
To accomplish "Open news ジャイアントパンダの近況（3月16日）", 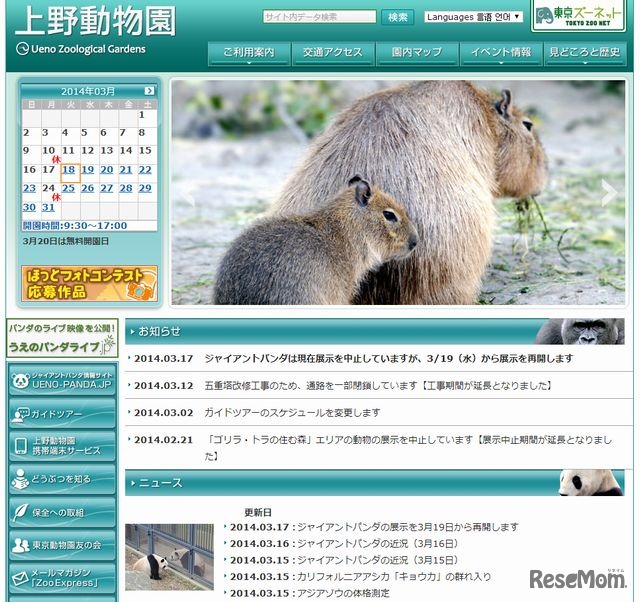I will (x=378, y=544).
